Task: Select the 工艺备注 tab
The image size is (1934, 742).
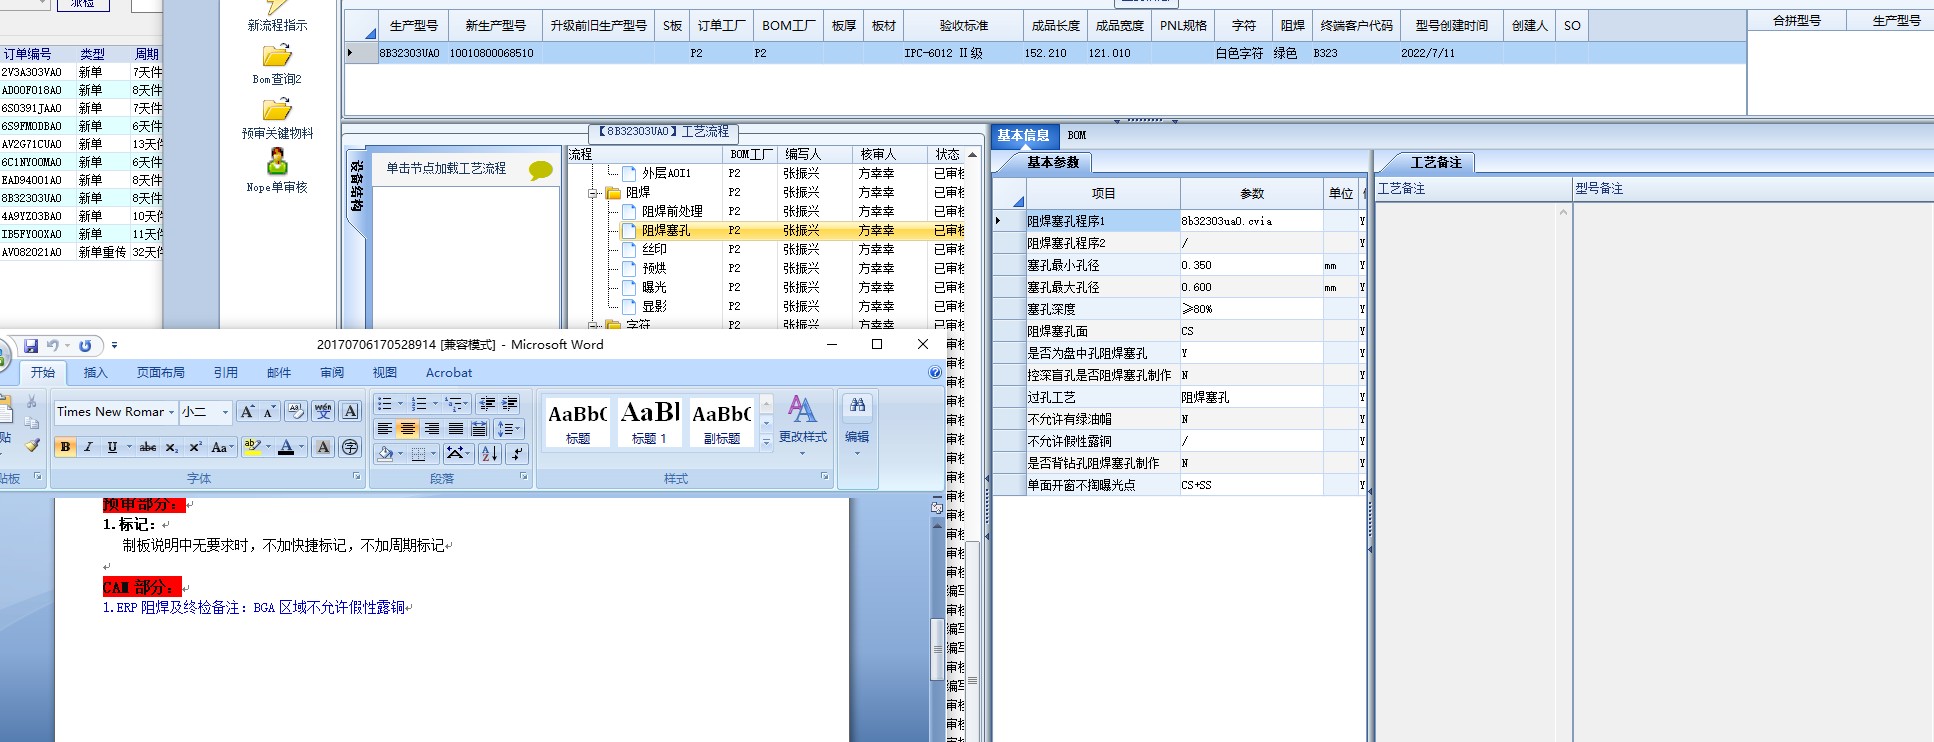Action: coord(1435,162)
